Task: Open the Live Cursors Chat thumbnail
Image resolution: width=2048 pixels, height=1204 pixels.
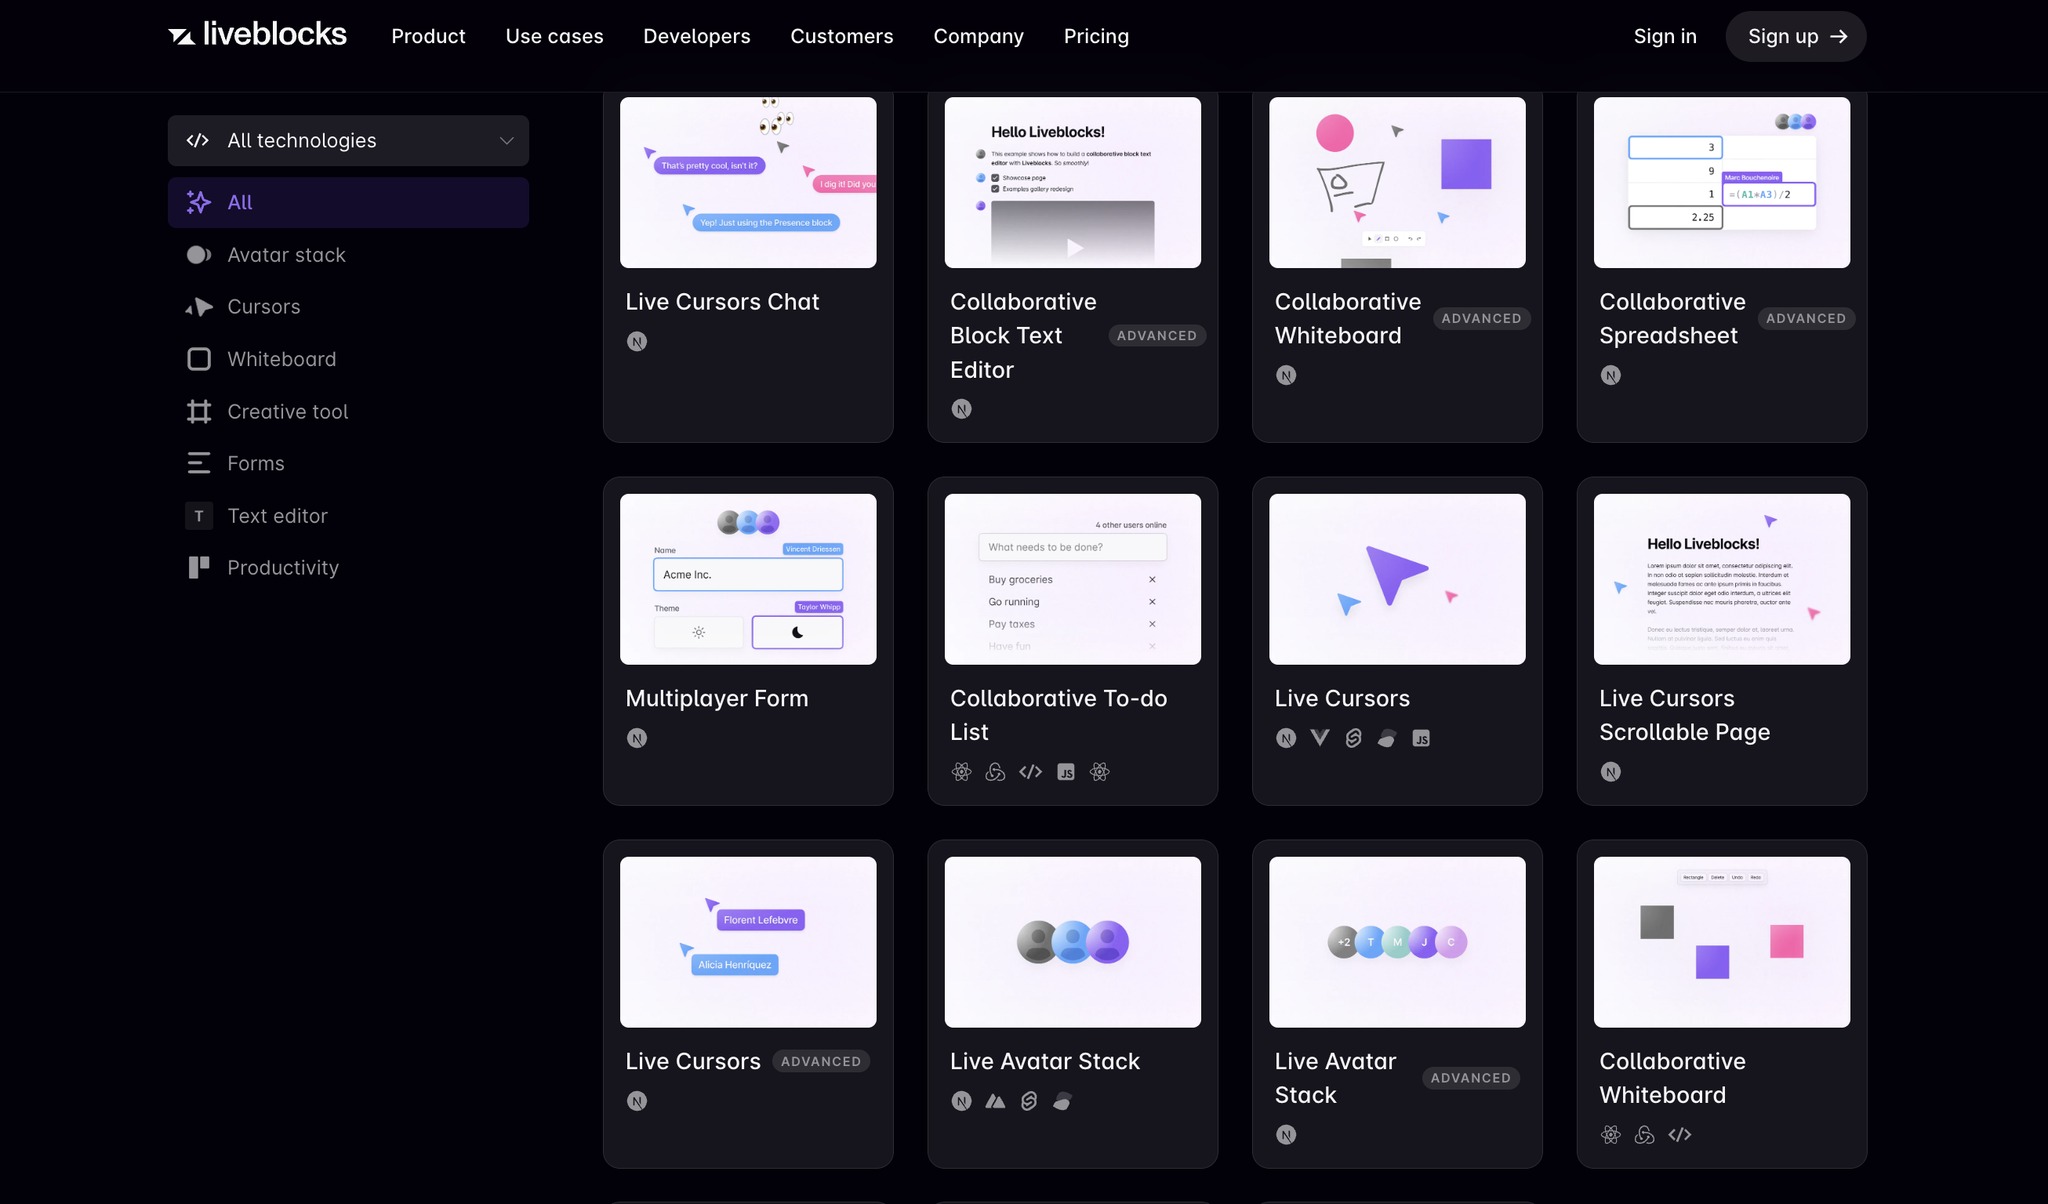Action: (x=748, y=182)
